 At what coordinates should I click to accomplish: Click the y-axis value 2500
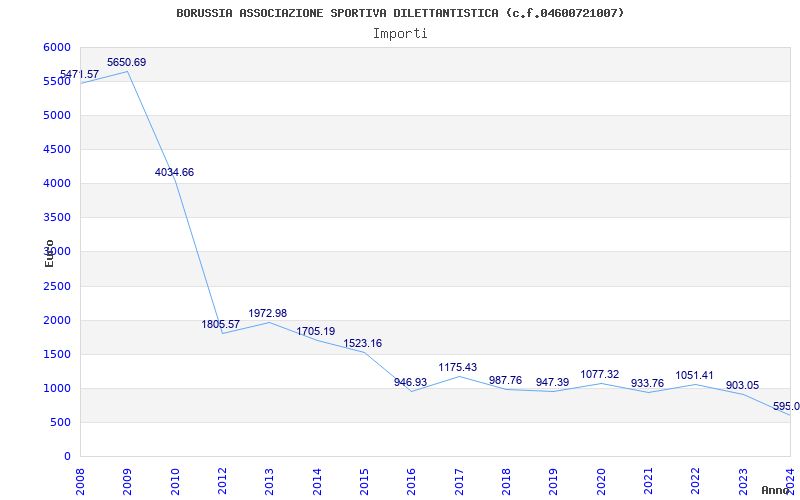coord(57,286)
